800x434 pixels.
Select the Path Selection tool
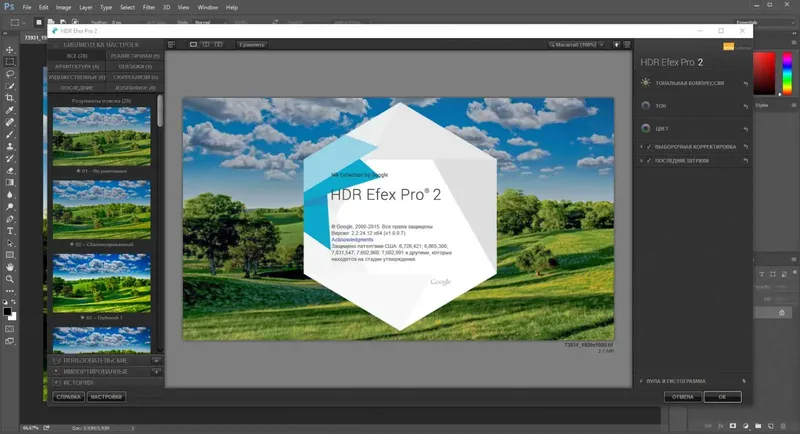10,243
